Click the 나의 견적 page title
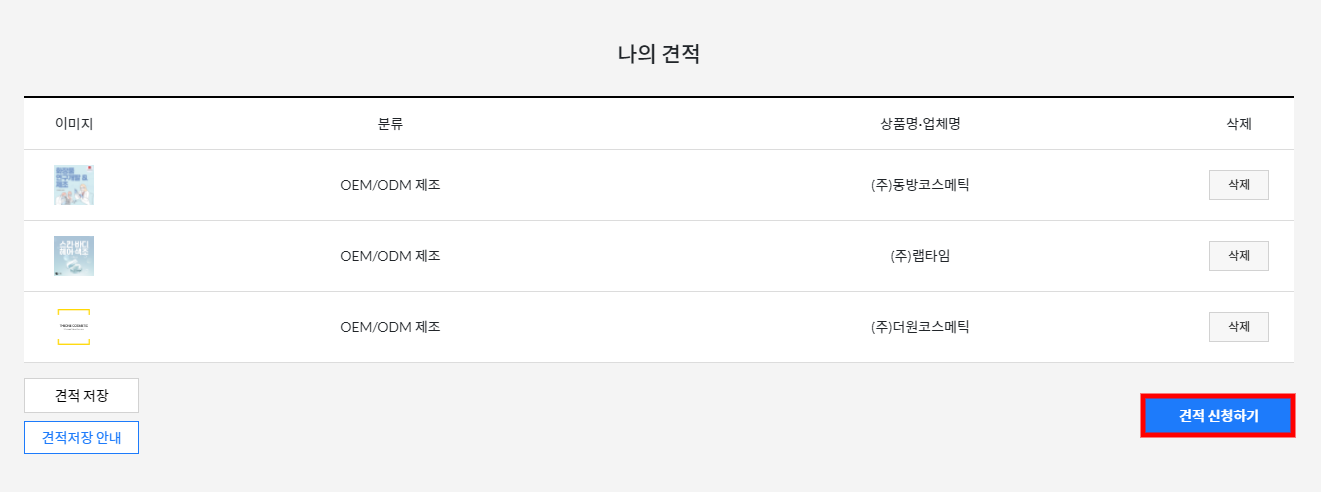 (659, 54)
